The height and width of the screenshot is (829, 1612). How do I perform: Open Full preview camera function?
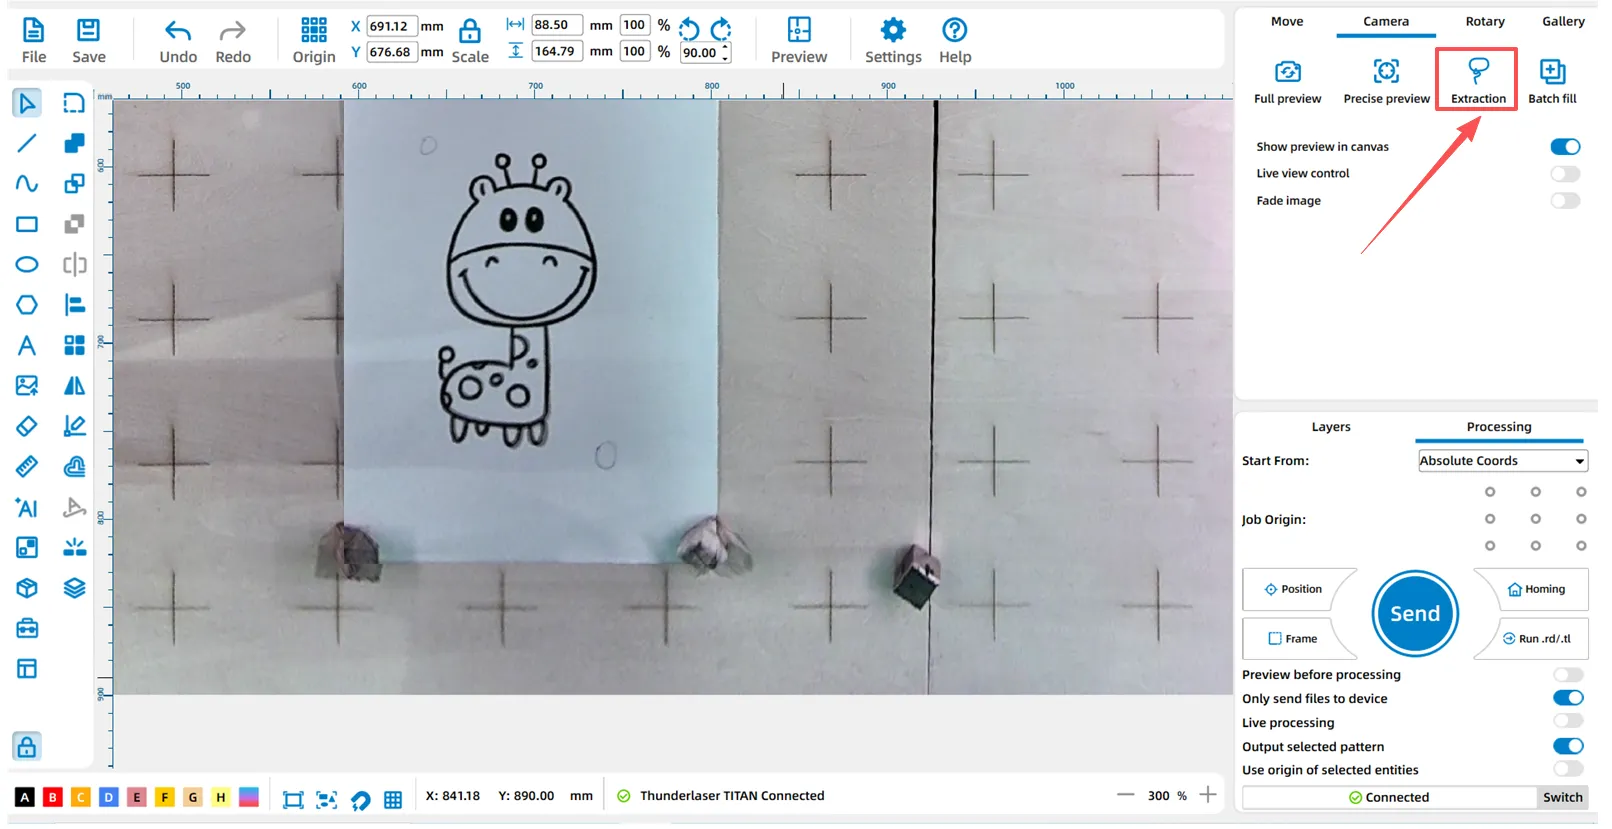click(1287, 72)
